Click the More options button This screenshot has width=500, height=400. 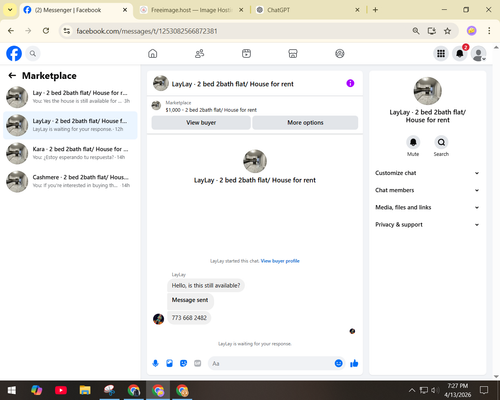305,123
